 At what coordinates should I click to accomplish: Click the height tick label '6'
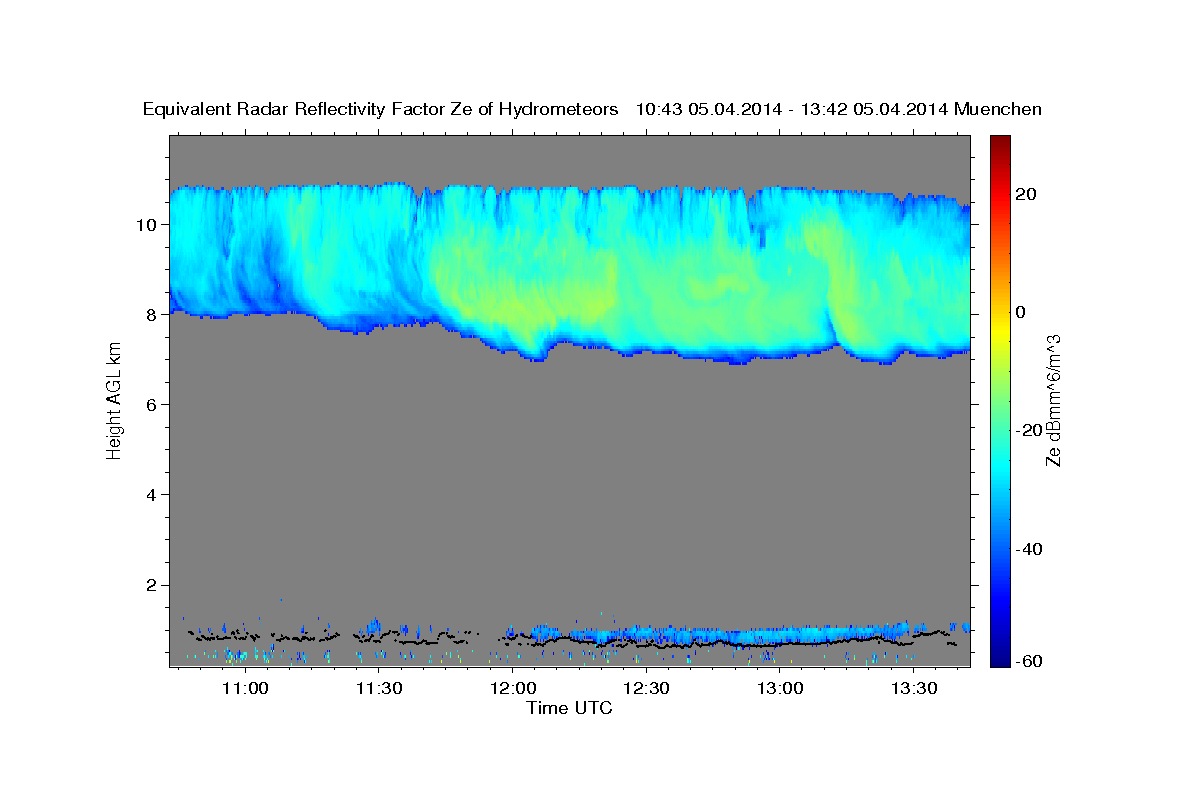pos(153,405)
